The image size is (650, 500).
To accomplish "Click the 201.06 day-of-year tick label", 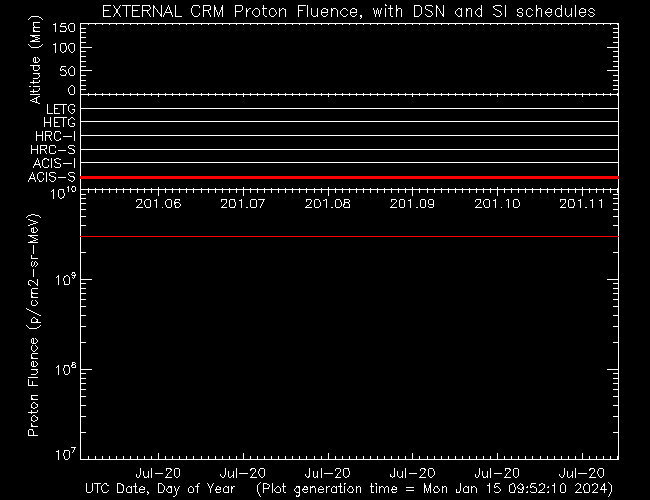I will coord(158,204).
